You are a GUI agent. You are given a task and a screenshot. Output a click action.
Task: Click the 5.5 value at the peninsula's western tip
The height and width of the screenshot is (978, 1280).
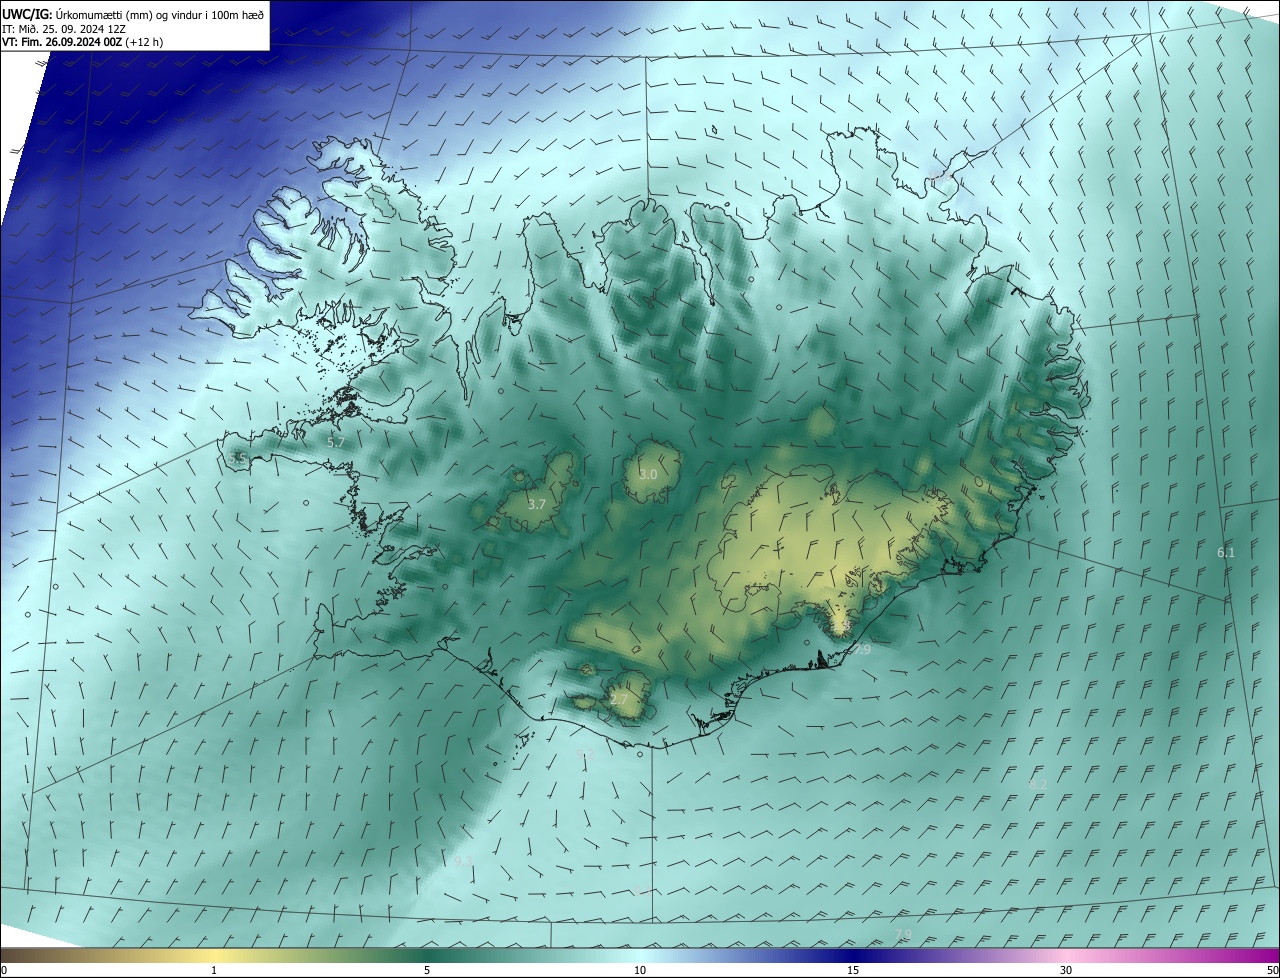pos(237,458)
